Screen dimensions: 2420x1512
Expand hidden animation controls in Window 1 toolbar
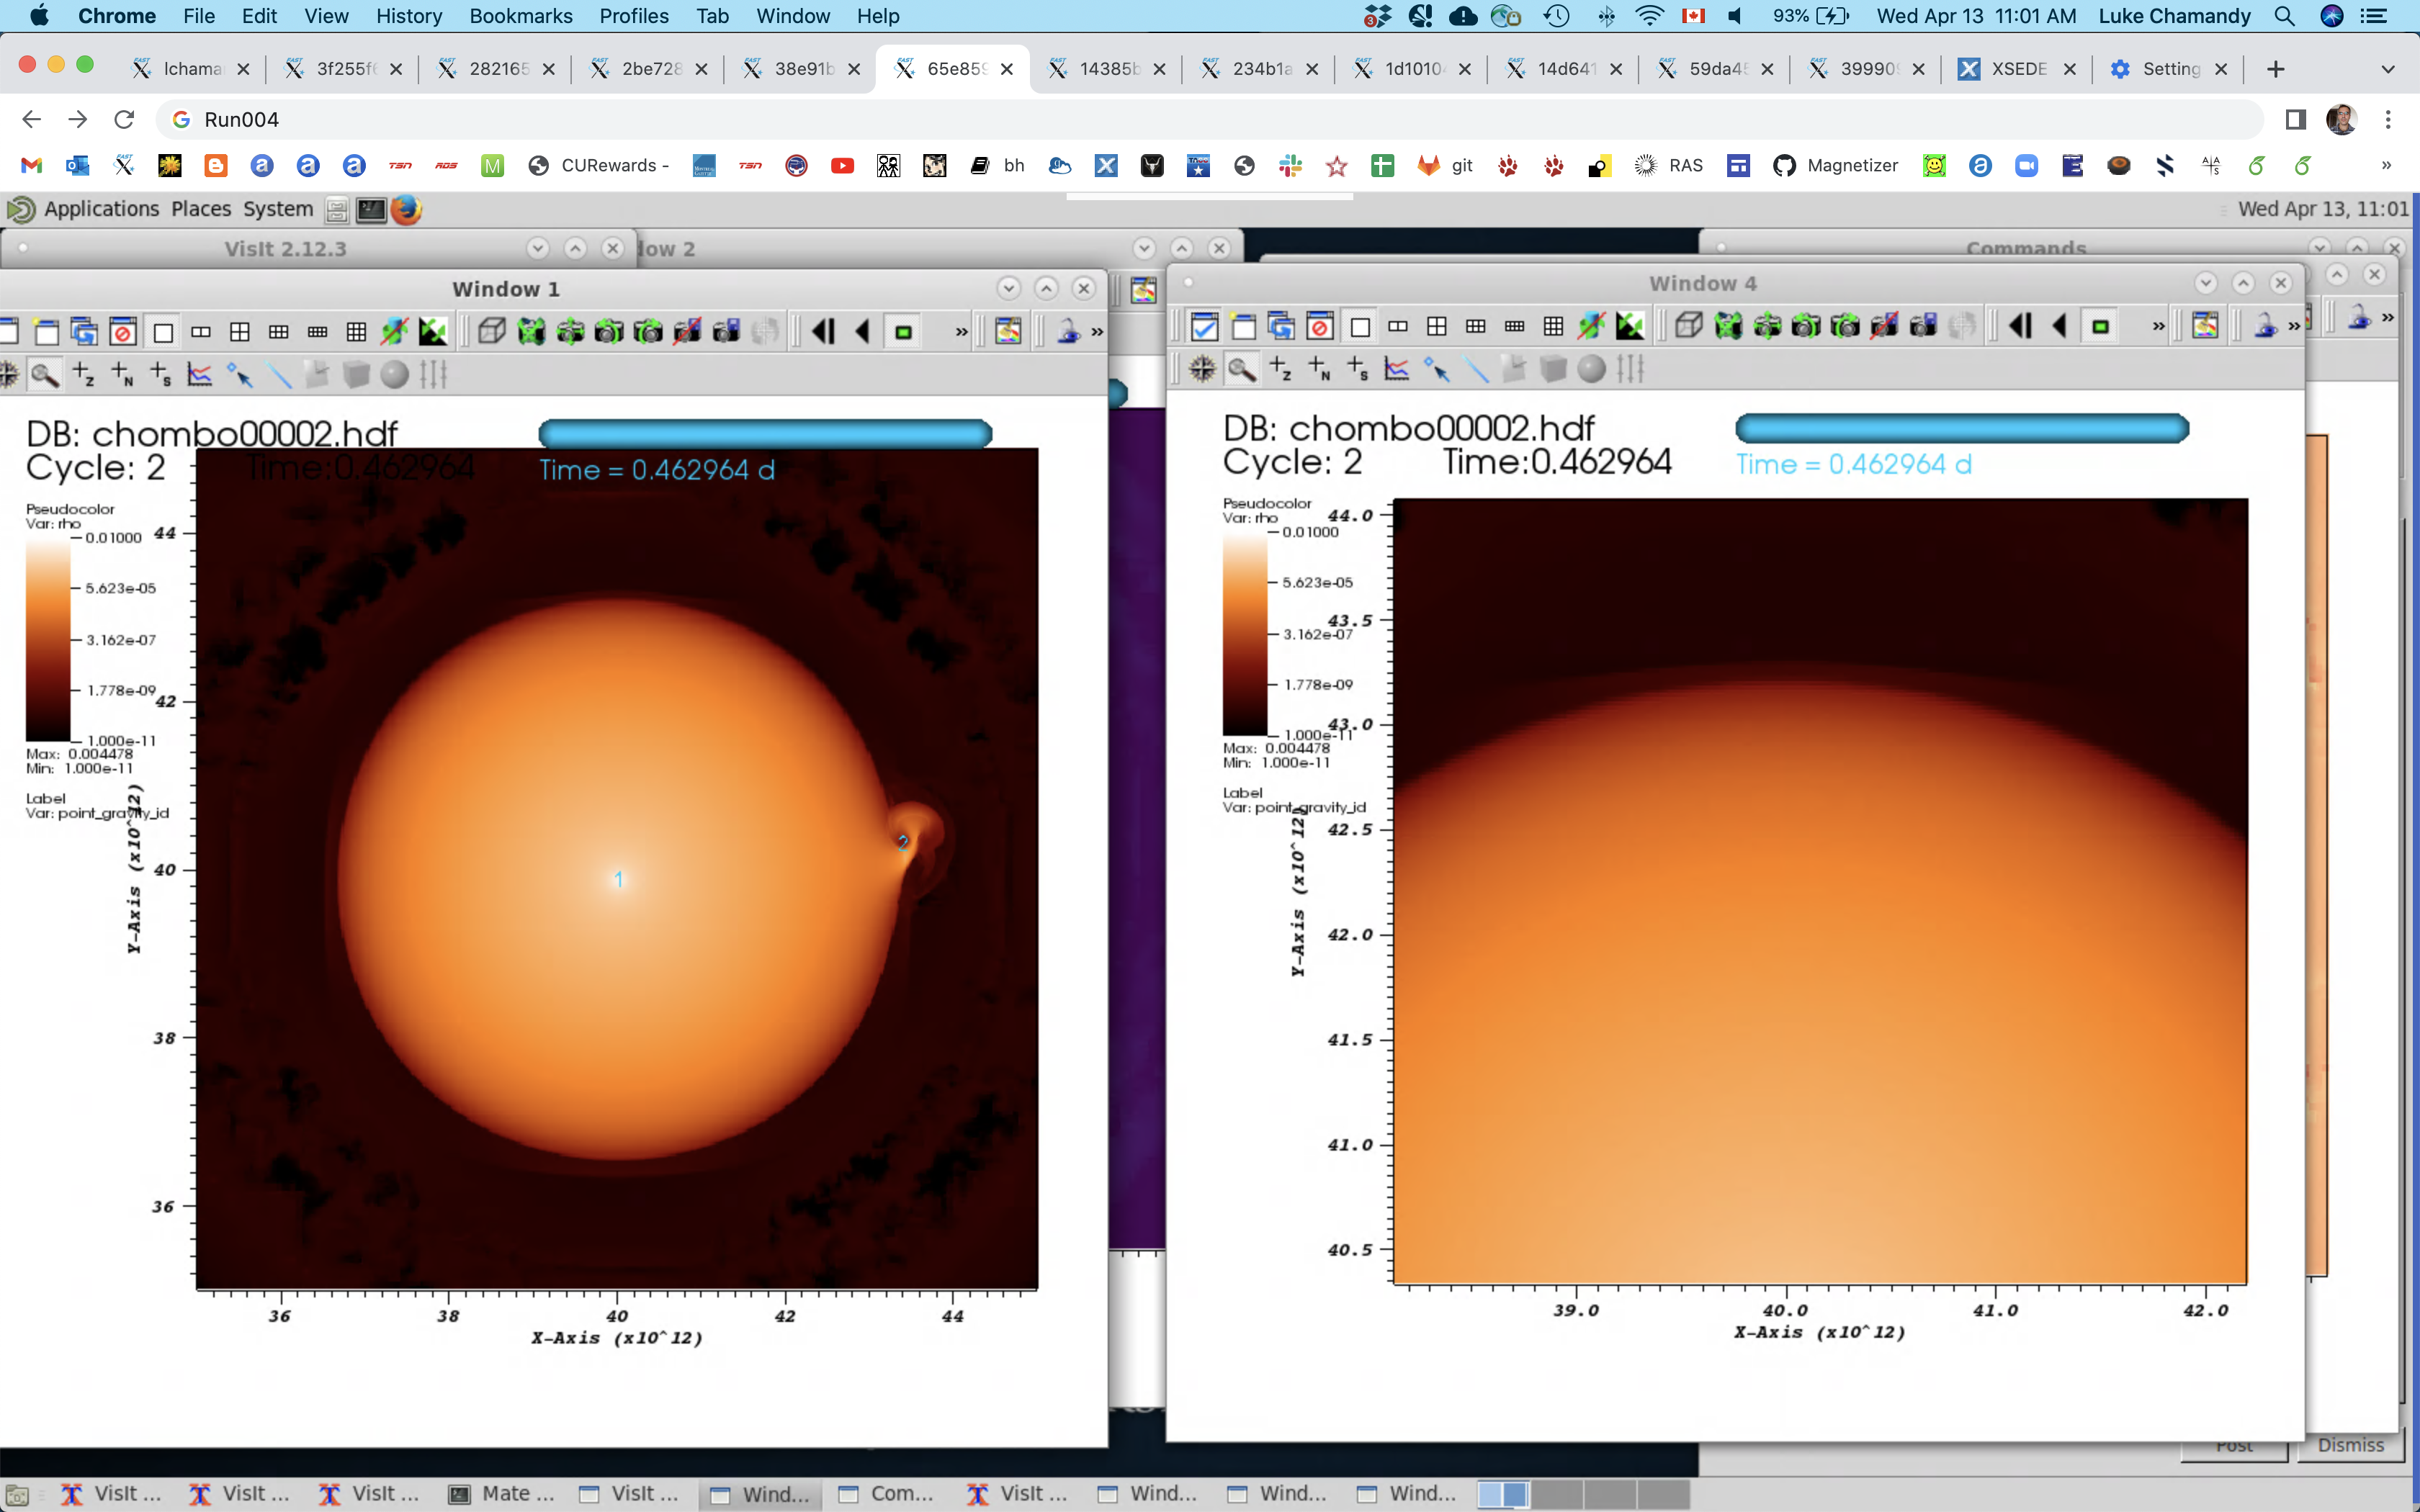(961, 332)
